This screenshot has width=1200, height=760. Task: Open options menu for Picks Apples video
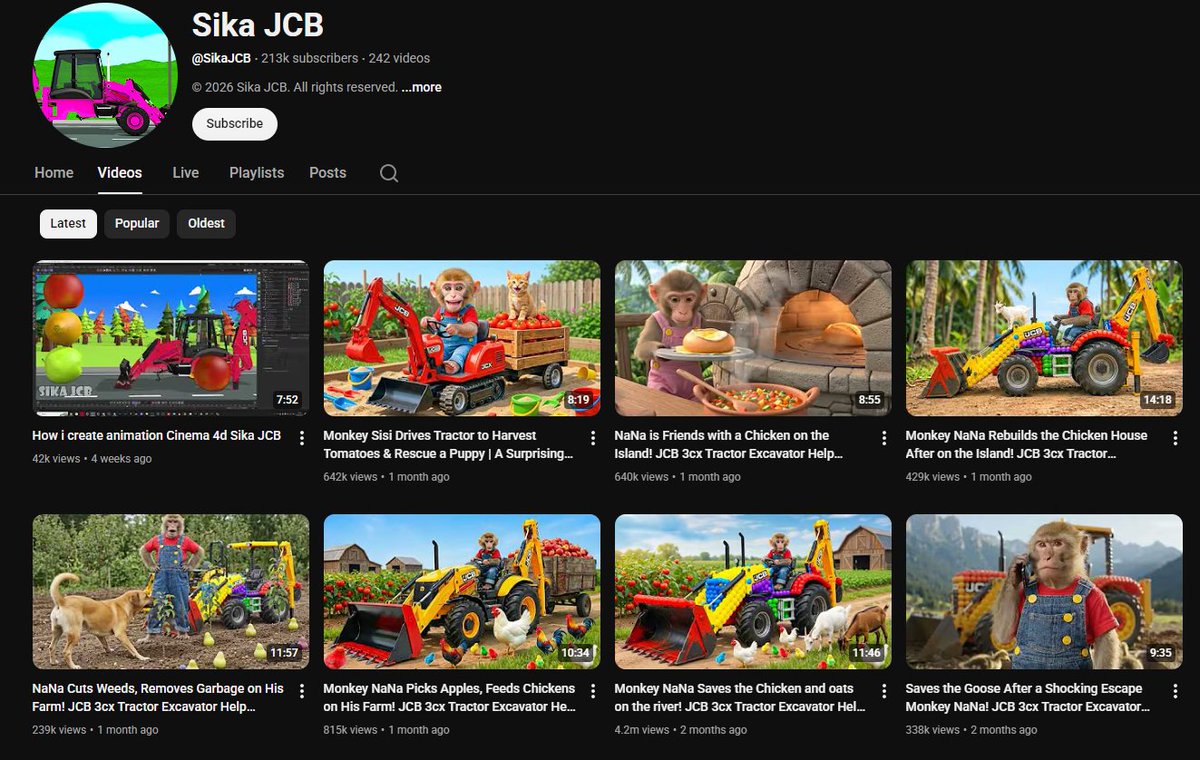pos(593,692)
